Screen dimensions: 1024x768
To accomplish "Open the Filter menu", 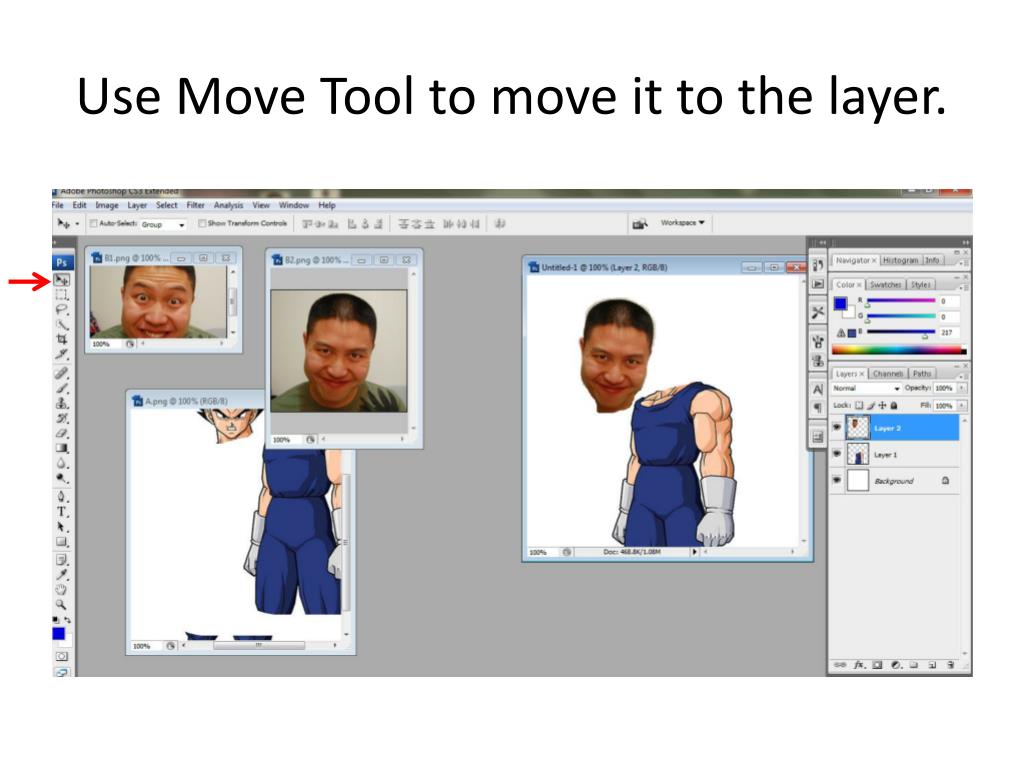I will (x=195, y=205).
